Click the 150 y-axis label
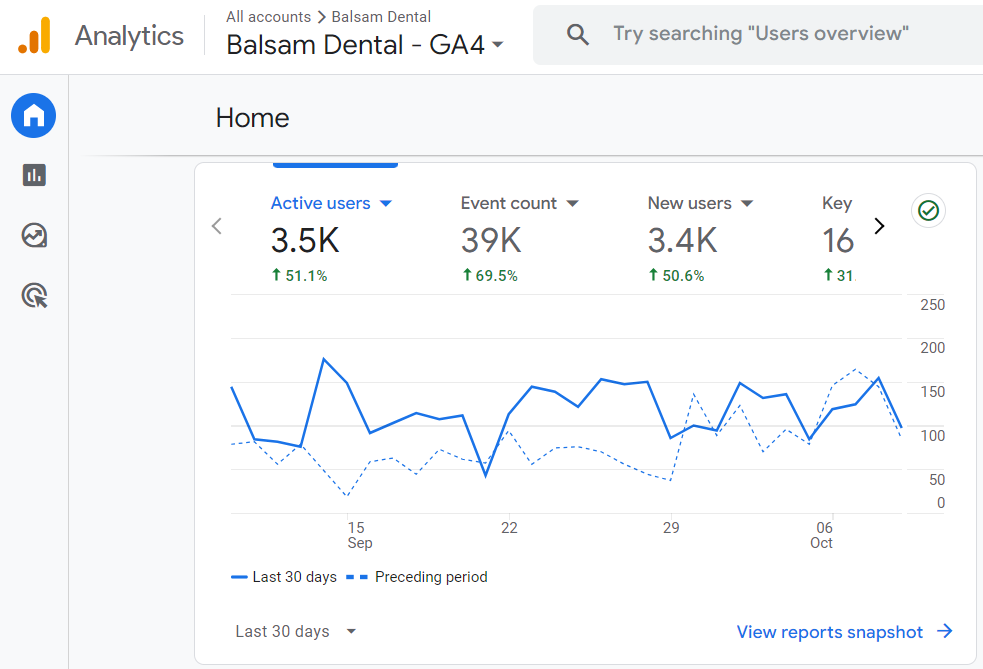The height and width of the screenshot is (669, 983). pos(932,392)
